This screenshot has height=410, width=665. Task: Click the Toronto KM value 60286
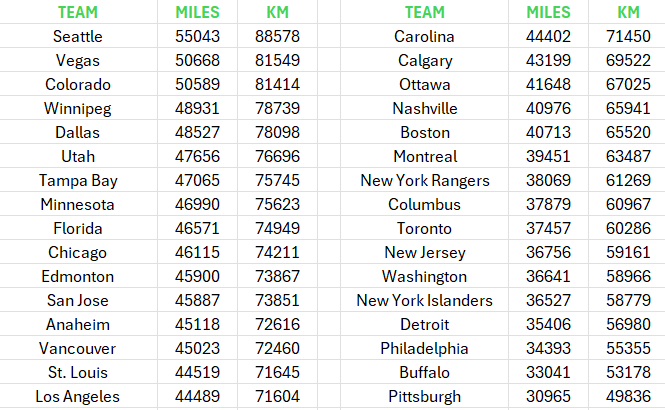click(x=628, y=228)
